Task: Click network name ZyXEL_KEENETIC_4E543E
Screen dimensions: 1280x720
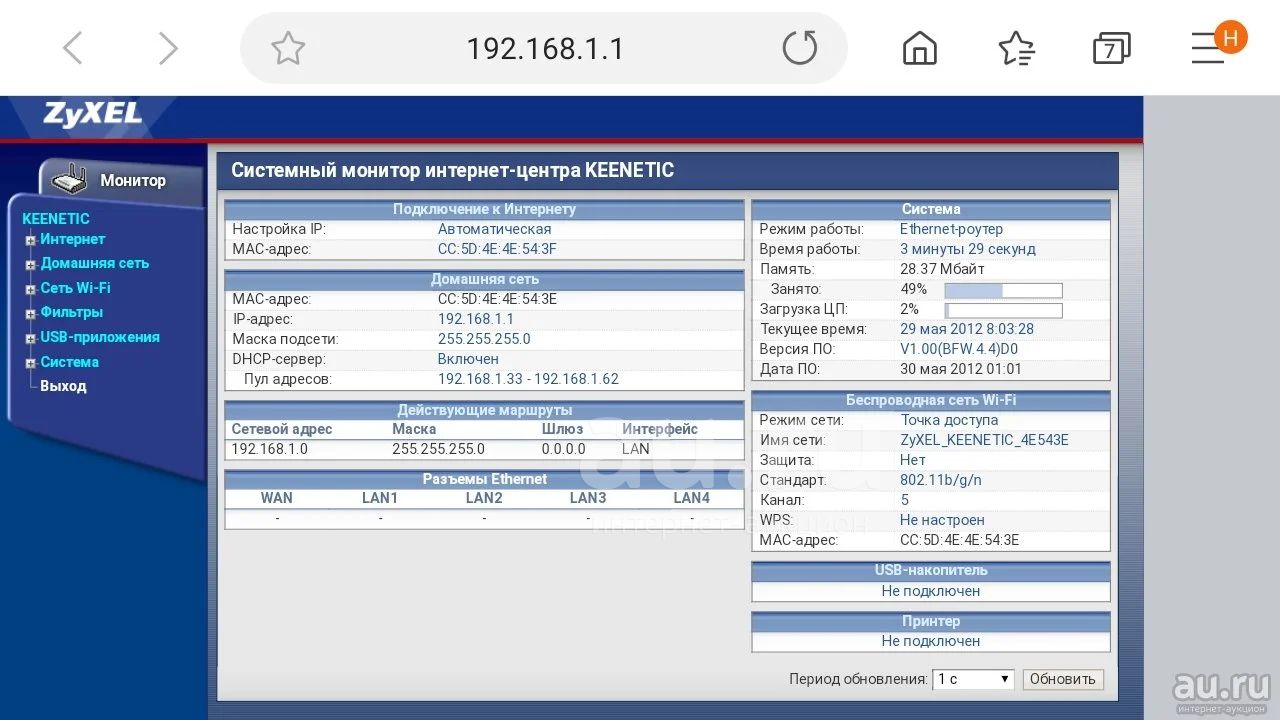Action: (984, 440)
